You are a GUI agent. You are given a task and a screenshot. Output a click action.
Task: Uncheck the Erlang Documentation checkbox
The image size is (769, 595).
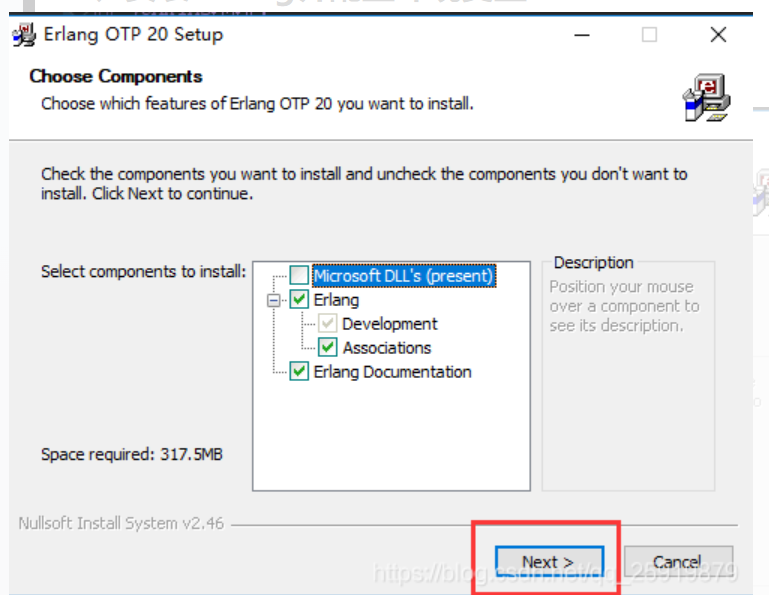(299, 371)
